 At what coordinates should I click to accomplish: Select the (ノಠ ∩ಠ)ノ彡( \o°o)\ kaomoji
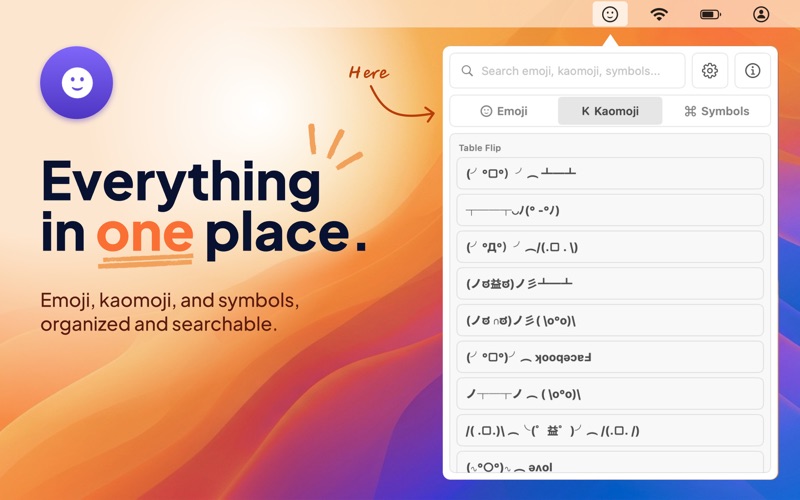point(610,320)
